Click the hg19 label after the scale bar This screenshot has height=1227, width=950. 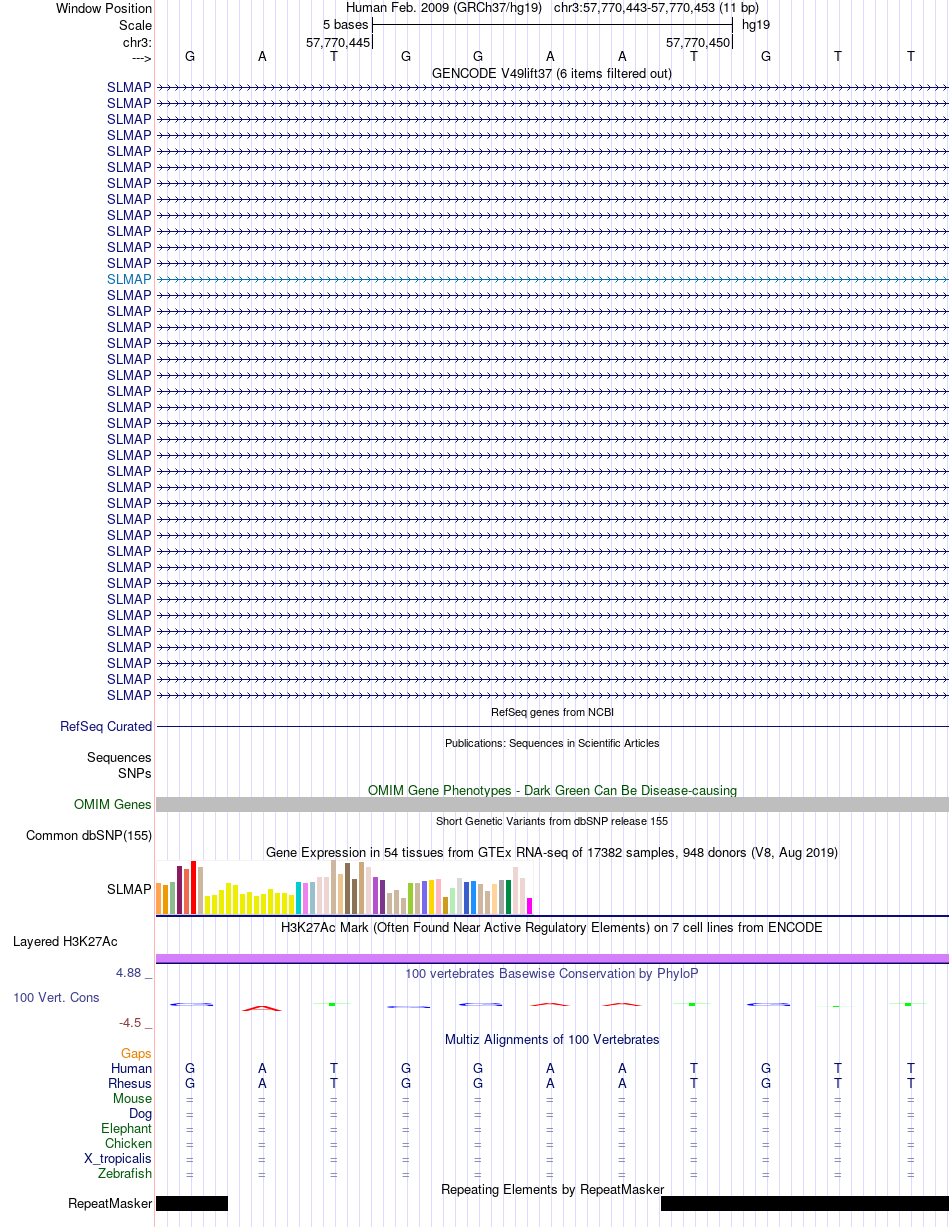(755, 25)
